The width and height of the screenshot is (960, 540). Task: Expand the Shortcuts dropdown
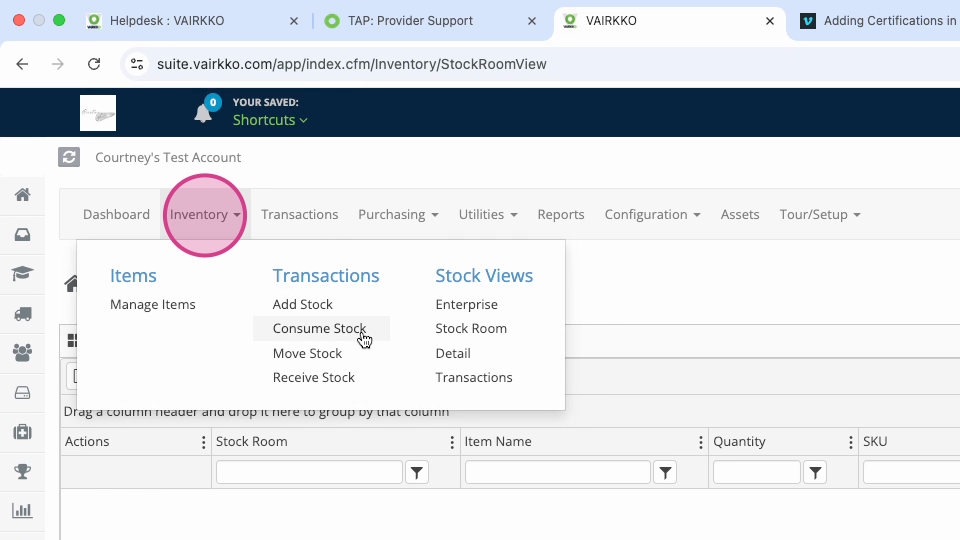click(270, 120)
